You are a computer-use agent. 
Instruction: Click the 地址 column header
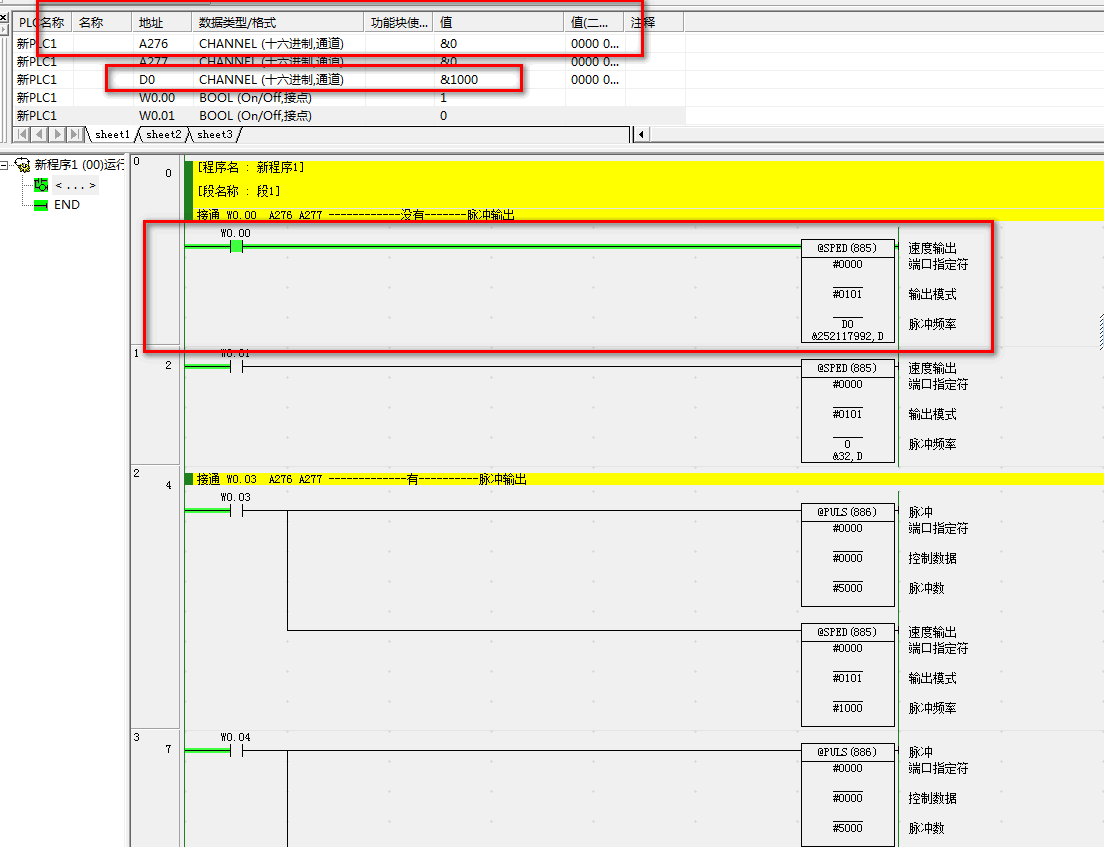point(160,22)
